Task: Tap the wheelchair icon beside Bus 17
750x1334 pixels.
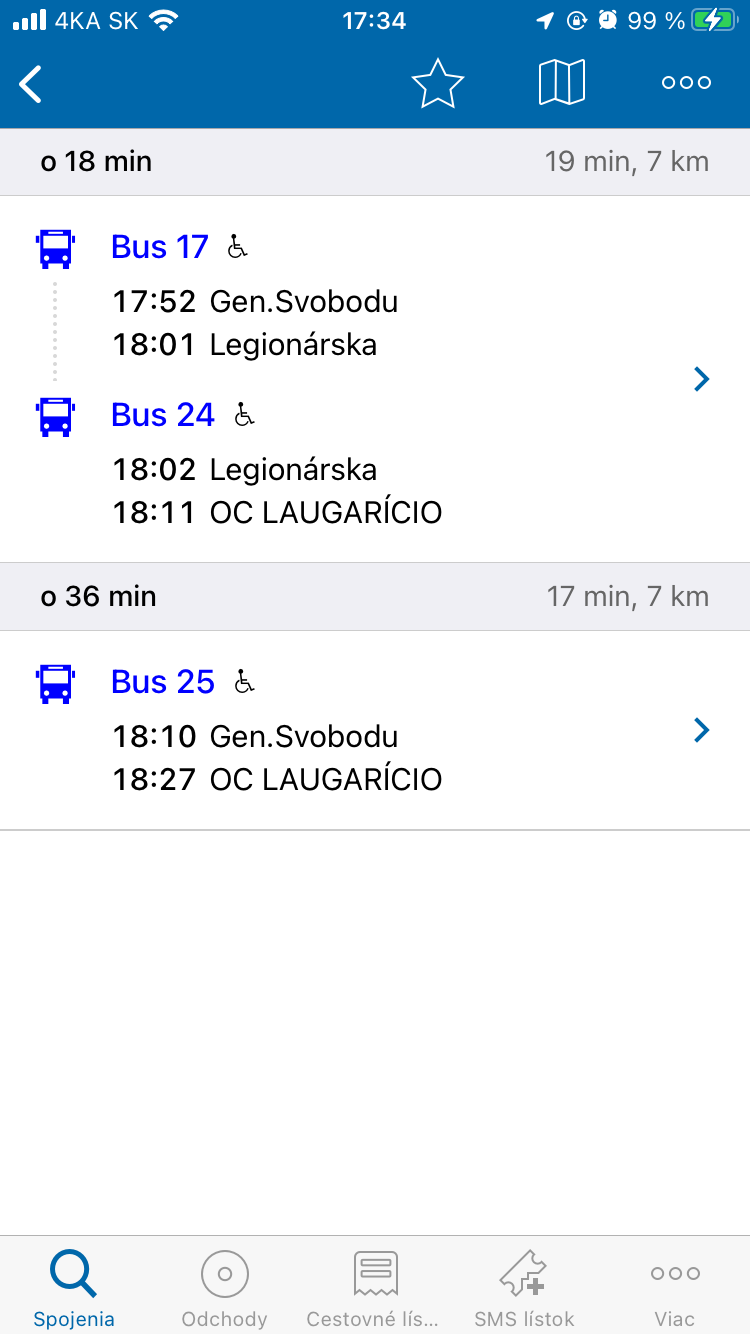Action: [x=237, y=247]
